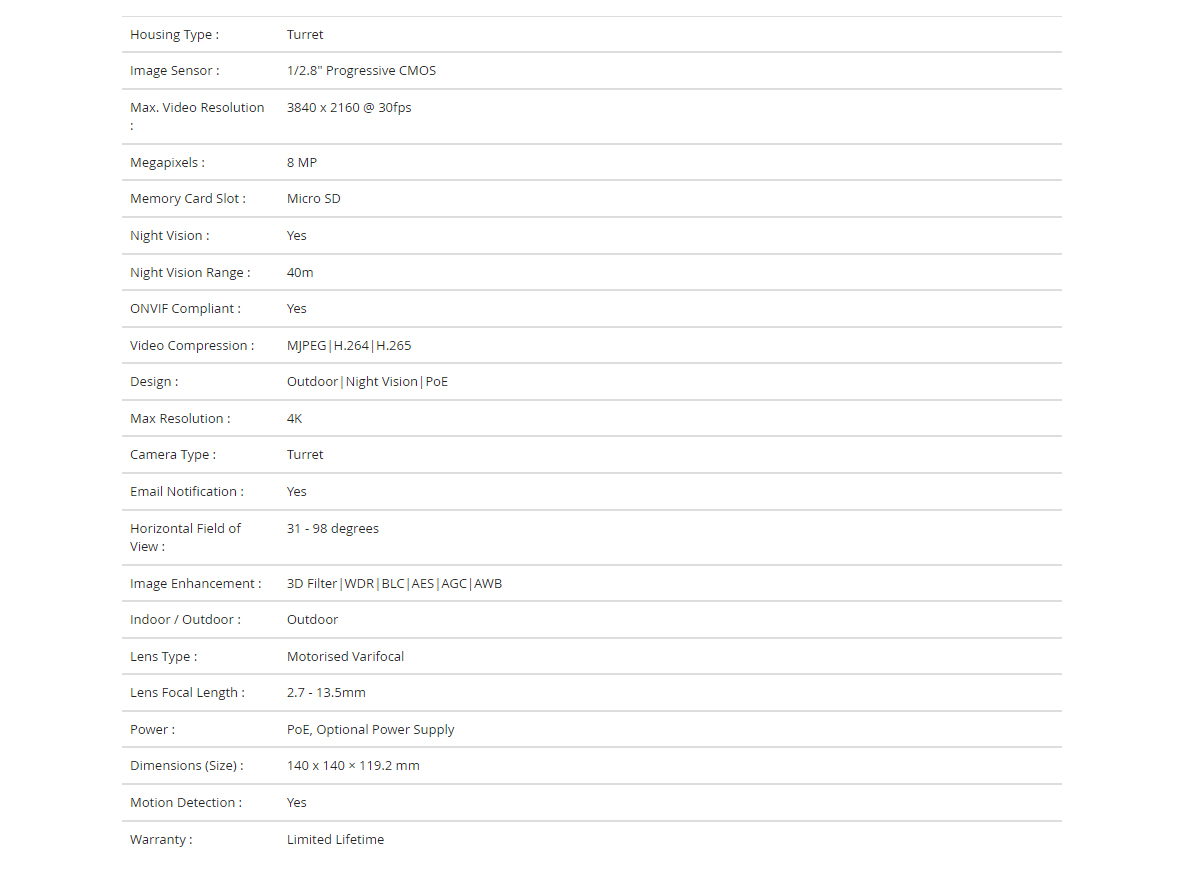Screen dimensions: 1185x873
Task: Select the MJPEG|H.264|H.265 compression value
Action: point(349,345)
